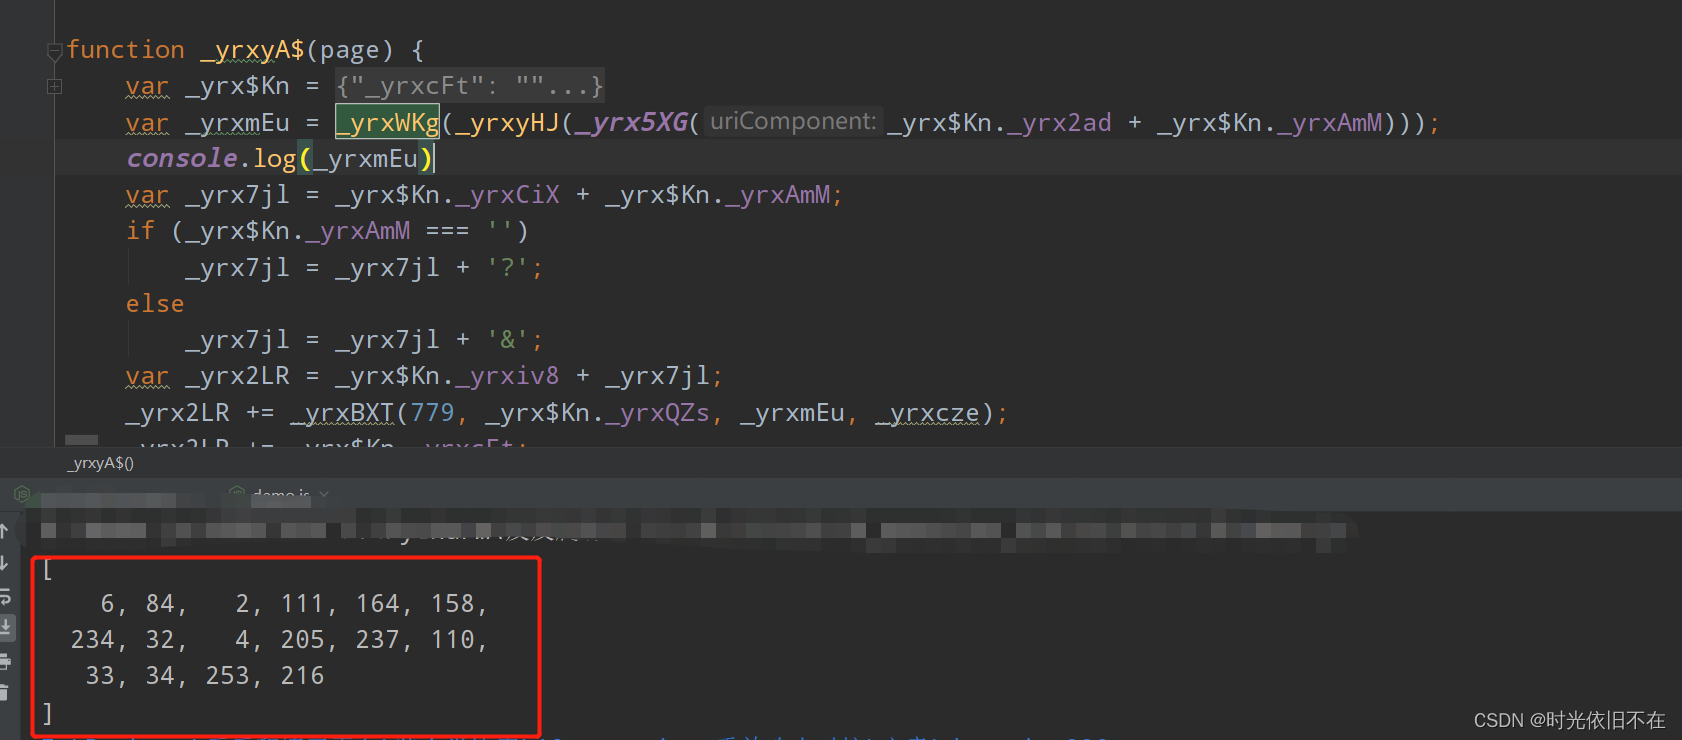Click the _yrxcze argument
Viewport: 1682px width, 740px height.
coord(927,413)
